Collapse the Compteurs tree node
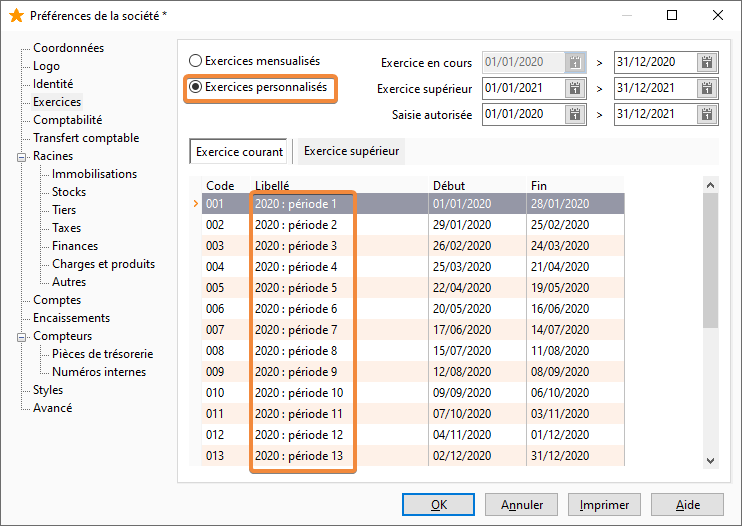Screen dimensions: 742x526 click(21, 337)
